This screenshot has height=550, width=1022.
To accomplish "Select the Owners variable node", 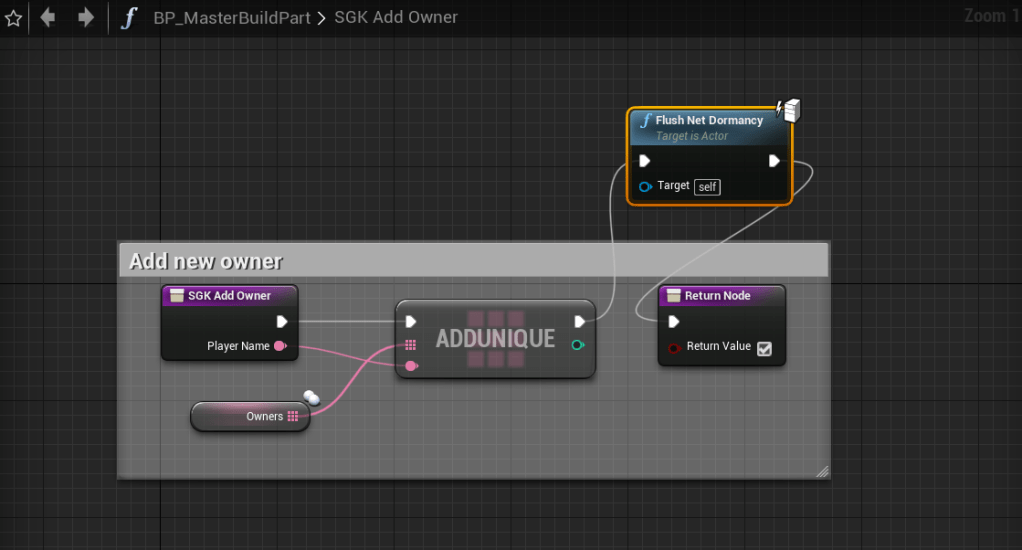I will coord(250,416).
